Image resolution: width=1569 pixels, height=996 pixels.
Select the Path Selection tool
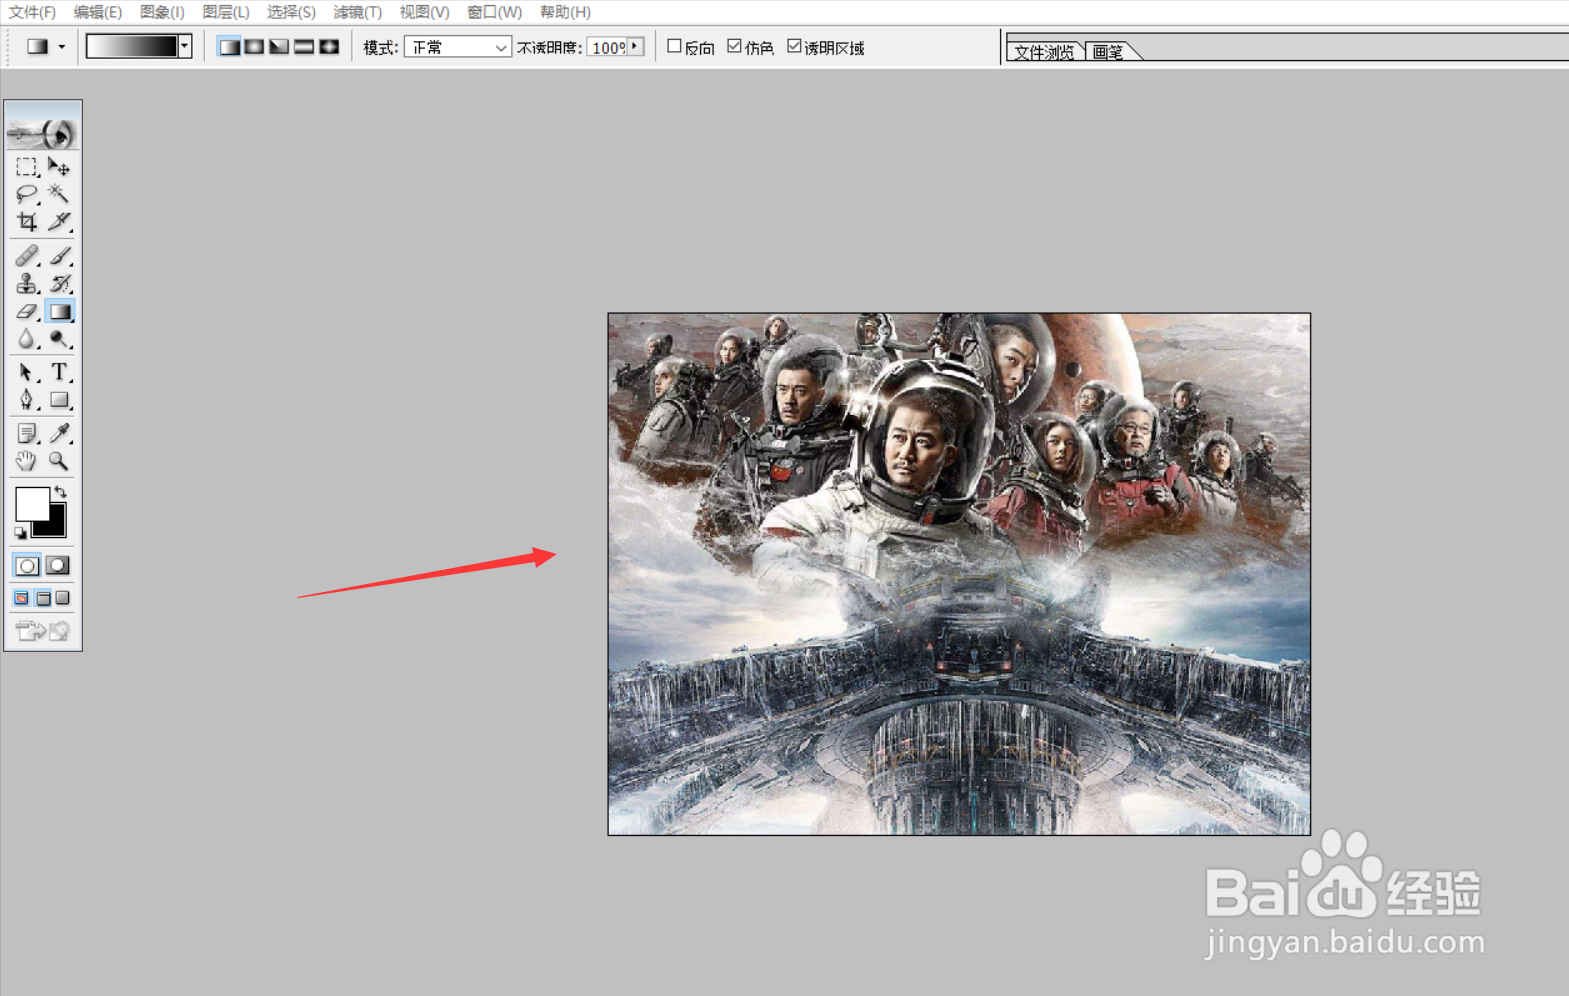pyautogui.click(x=27, y=373)
